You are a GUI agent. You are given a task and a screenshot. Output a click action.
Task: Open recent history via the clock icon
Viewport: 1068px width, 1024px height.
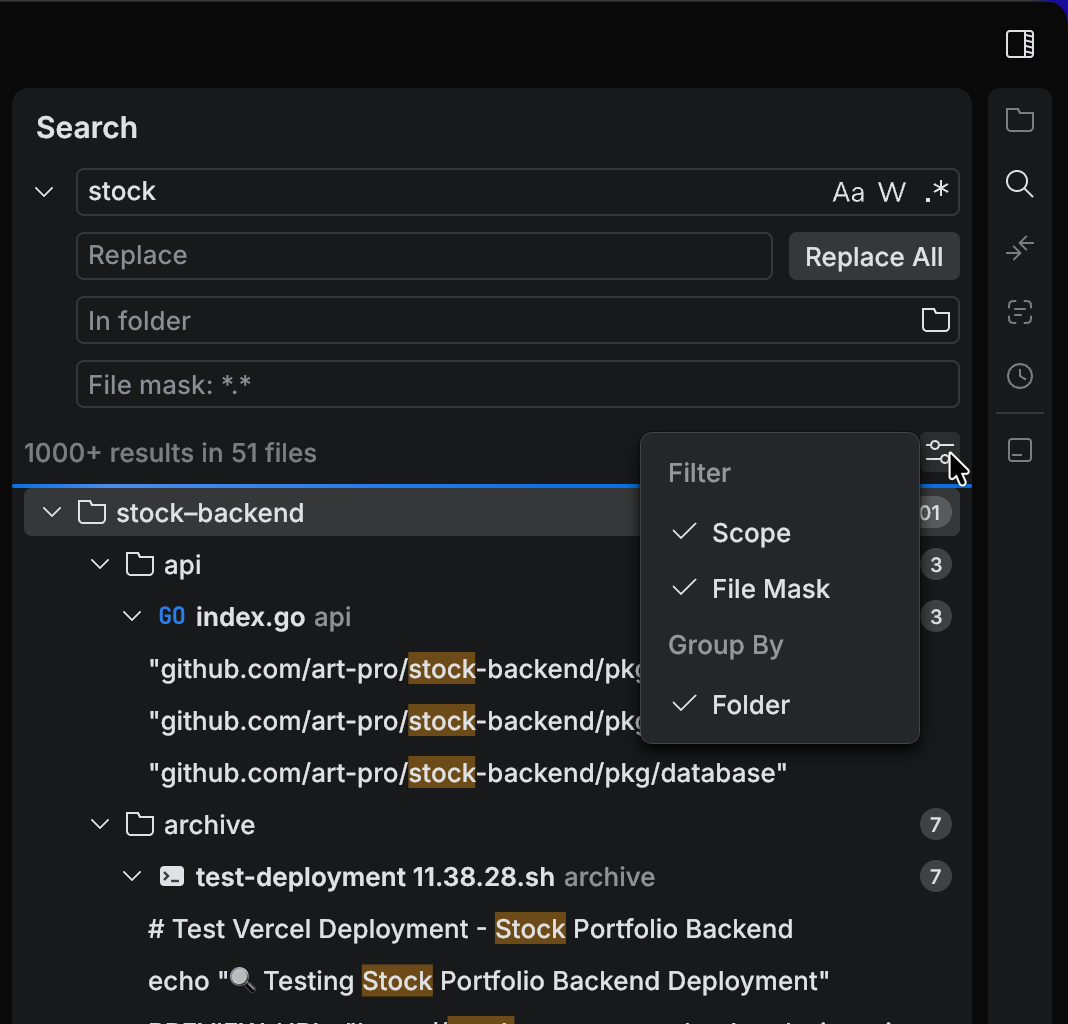point(1019,376)
